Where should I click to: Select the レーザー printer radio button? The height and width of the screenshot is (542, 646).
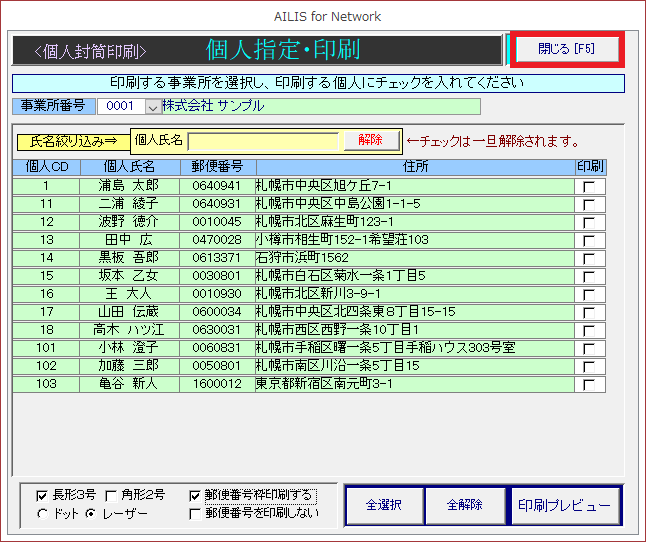pos(91,514)
